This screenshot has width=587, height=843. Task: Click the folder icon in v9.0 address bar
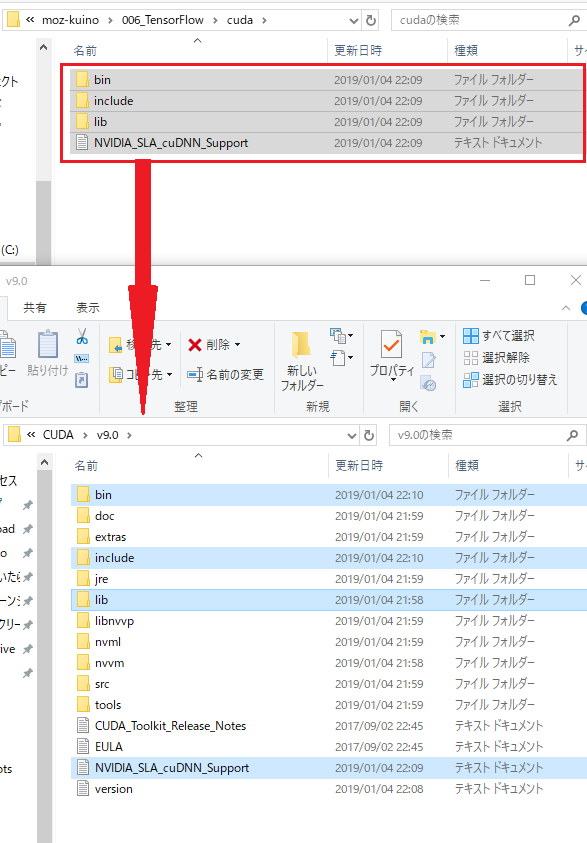[x=15, y=434]
